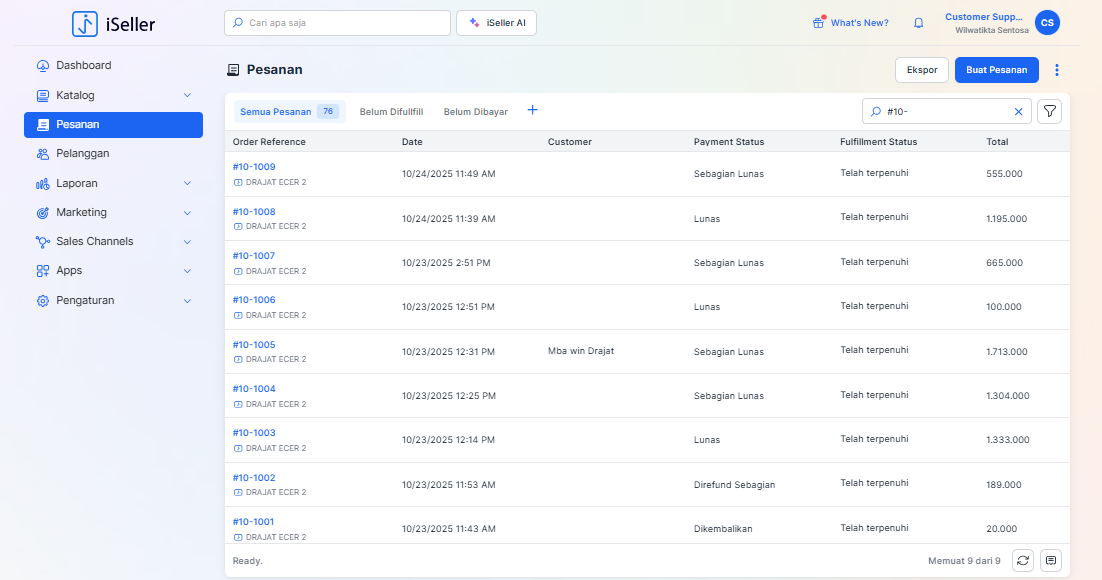Image resolution: width=1102 pixels, height=580 pixels.
Task: Click the Ekspor button
Action: click(921, 70)
